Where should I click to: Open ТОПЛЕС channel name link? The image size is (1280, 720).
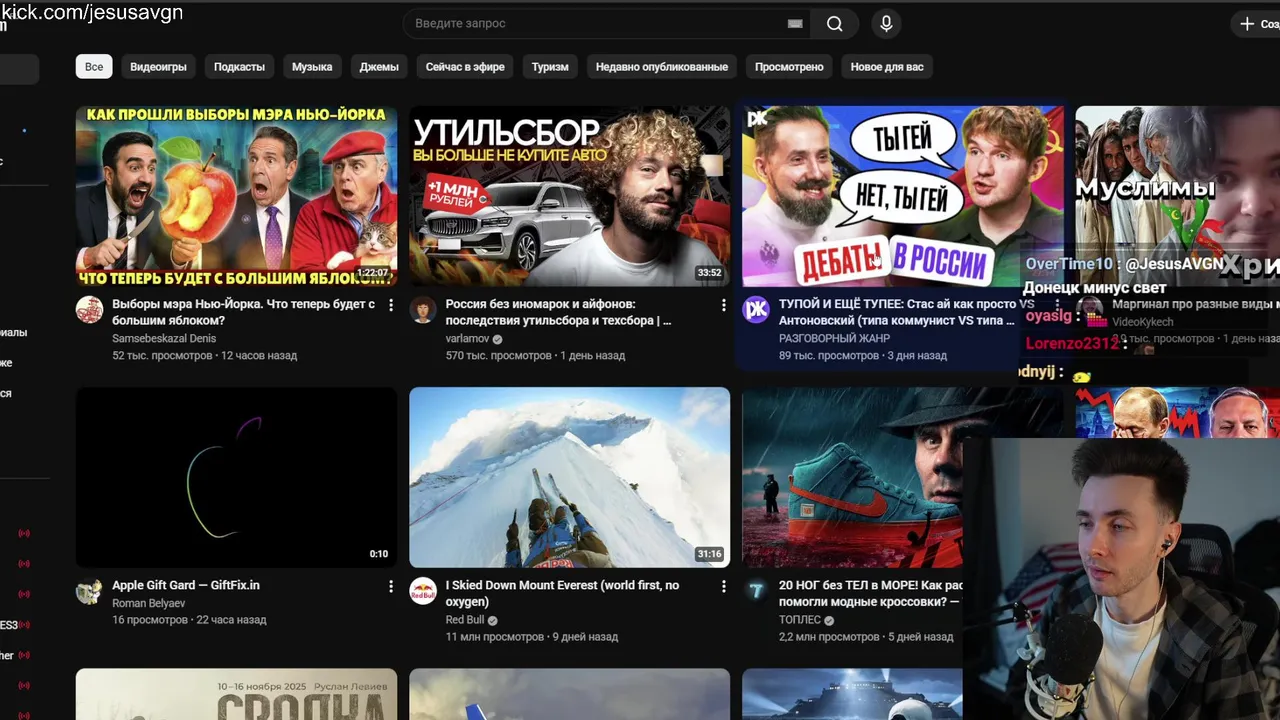tap(799, 620)
